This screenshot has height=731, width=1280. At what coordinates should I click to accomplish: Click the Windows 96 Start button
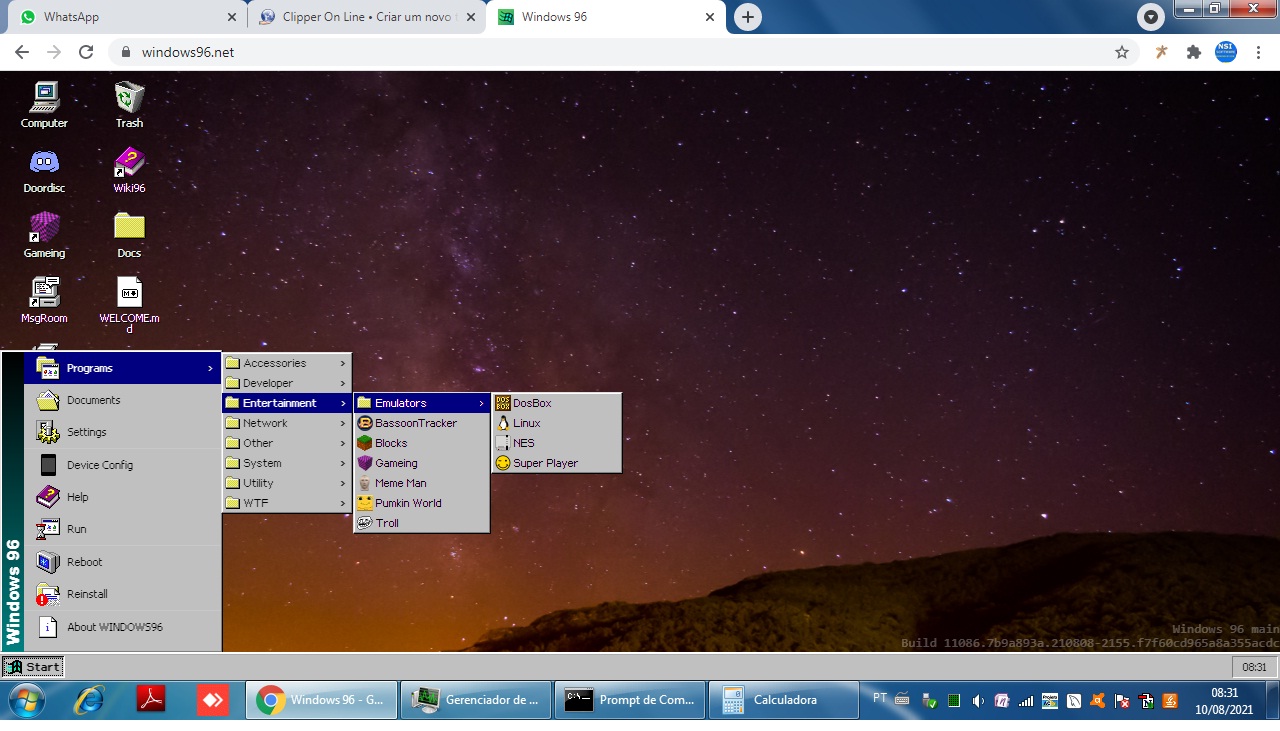click(x=33, y=667)
